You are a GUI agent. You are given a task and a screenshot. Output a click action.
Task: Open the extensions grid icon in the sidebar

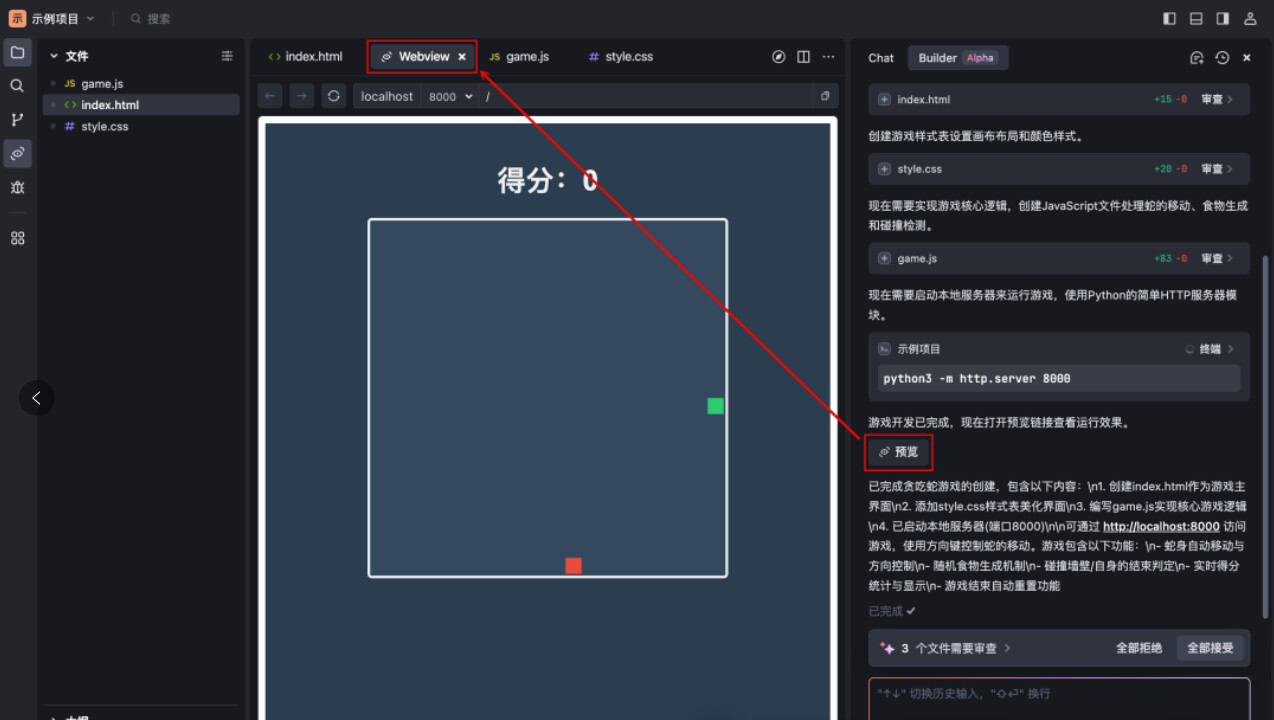[17, 238]
